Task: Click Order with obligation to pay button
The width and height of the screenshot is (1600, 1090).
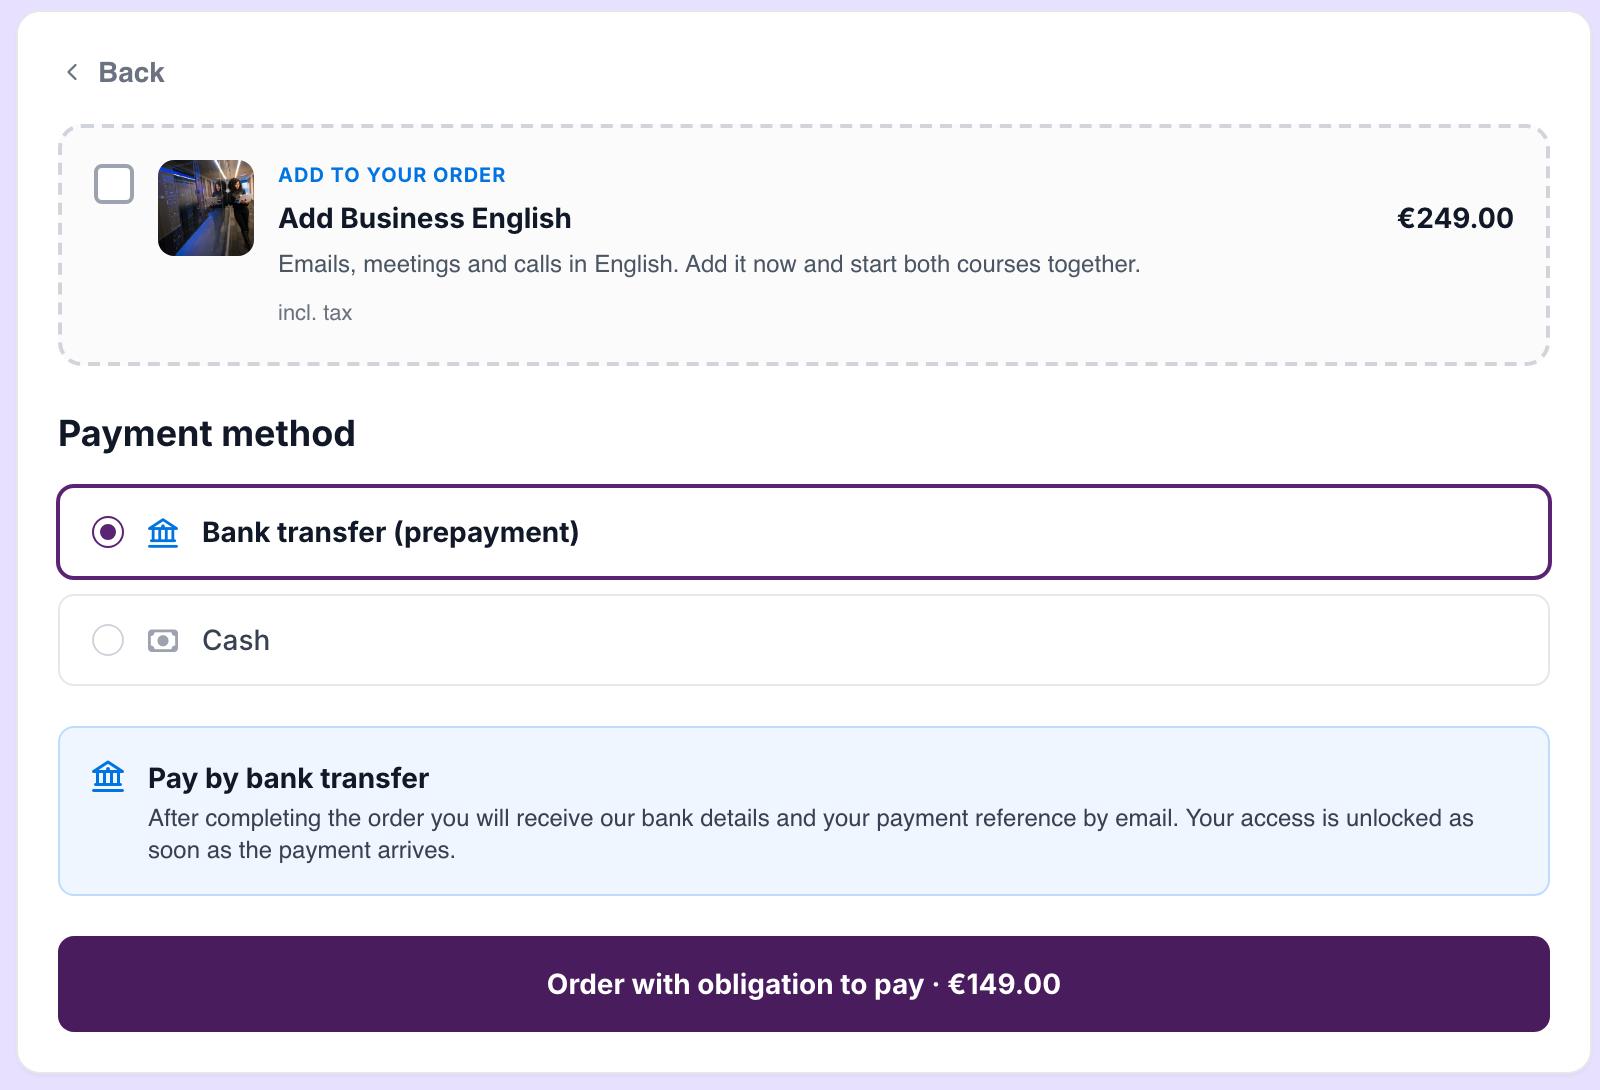Action: (804, 984)
